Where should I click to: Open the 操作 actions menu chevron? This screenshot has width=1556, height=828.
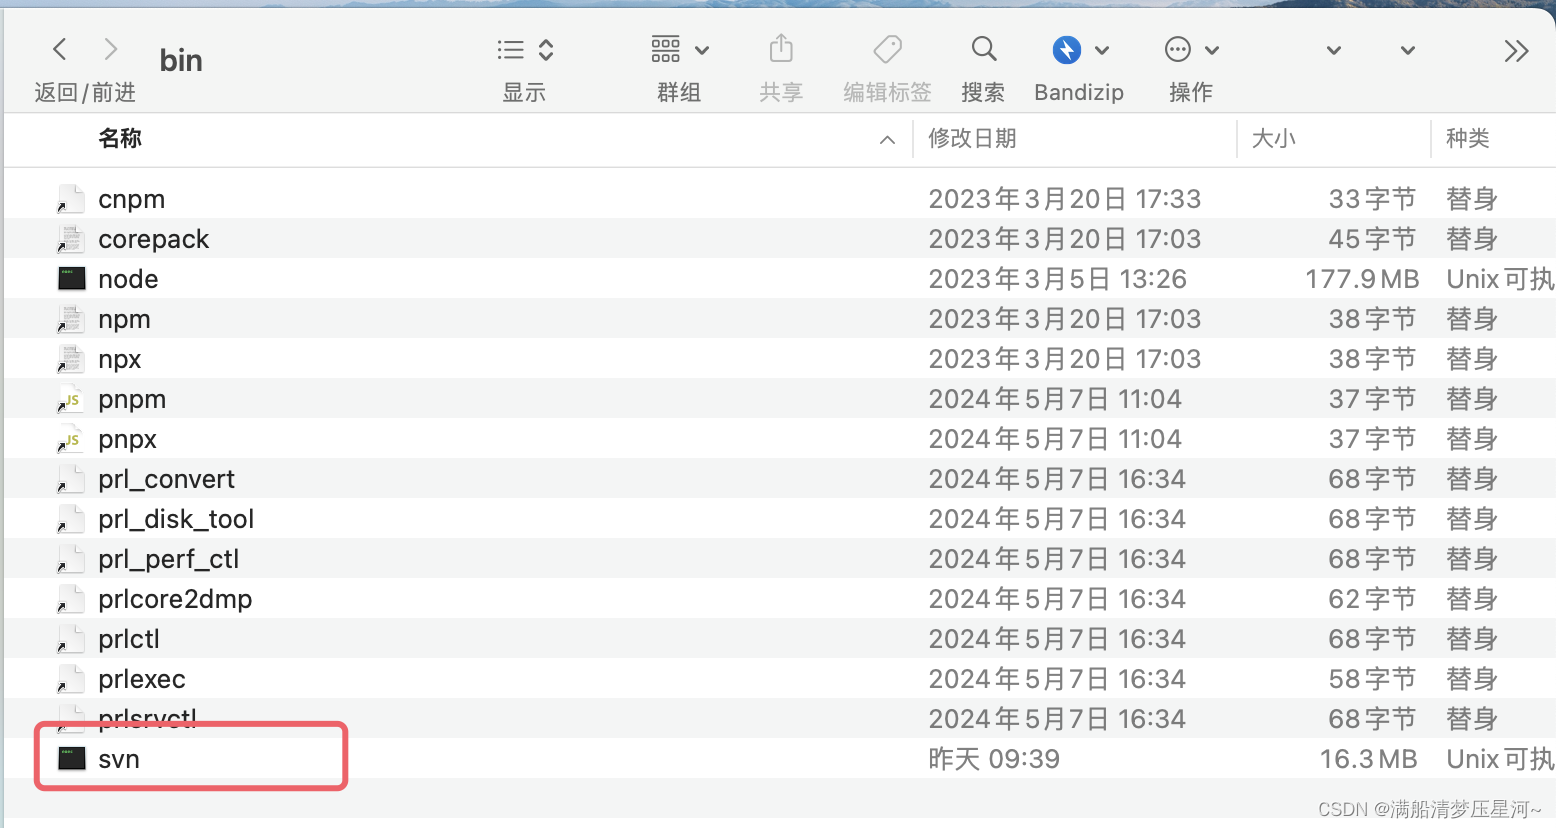[x=1212, y=49]
